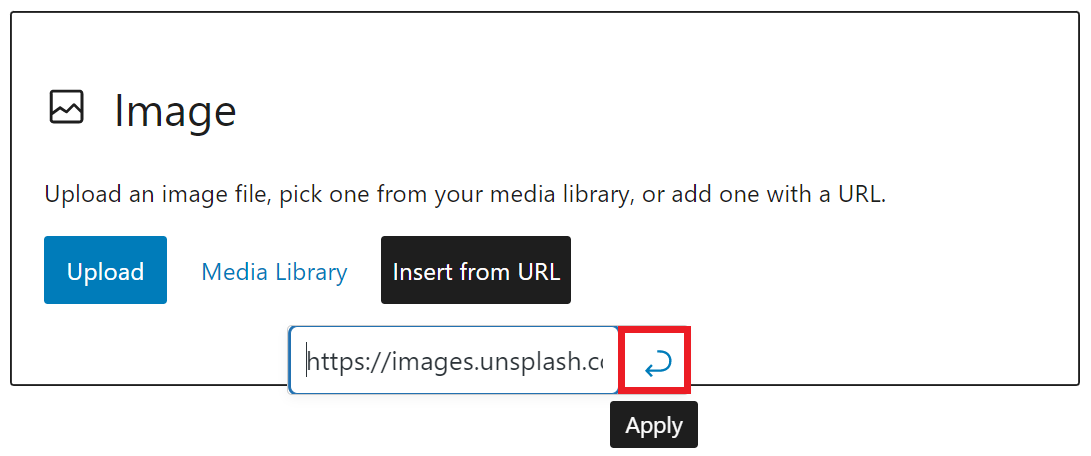
Task: Choose Upload to add an image file
Action: [x=105, y=271]
